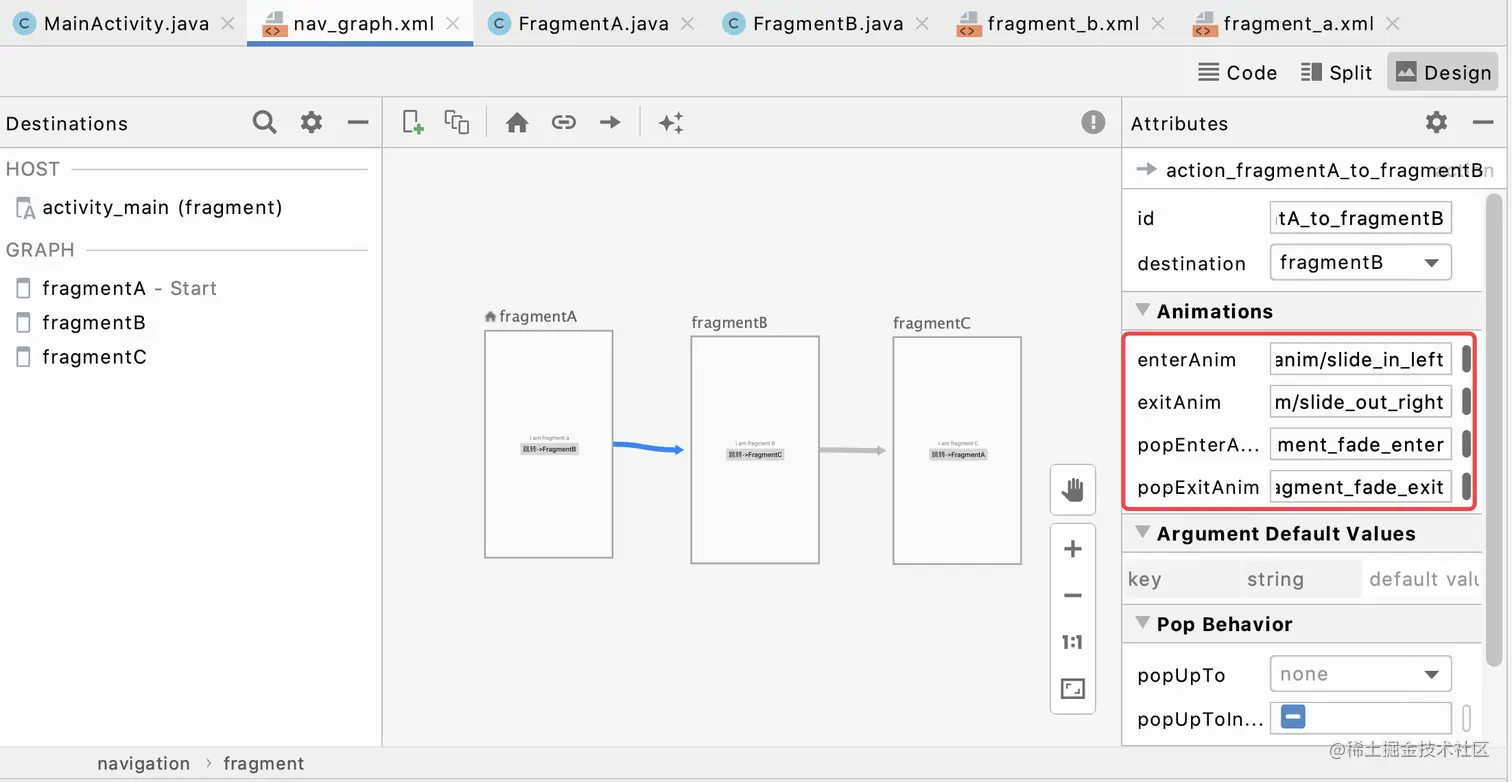This screenshot has height=782, width=1512.
Task: Click the default value argument cell
Action: click(x=1422, y=579)
